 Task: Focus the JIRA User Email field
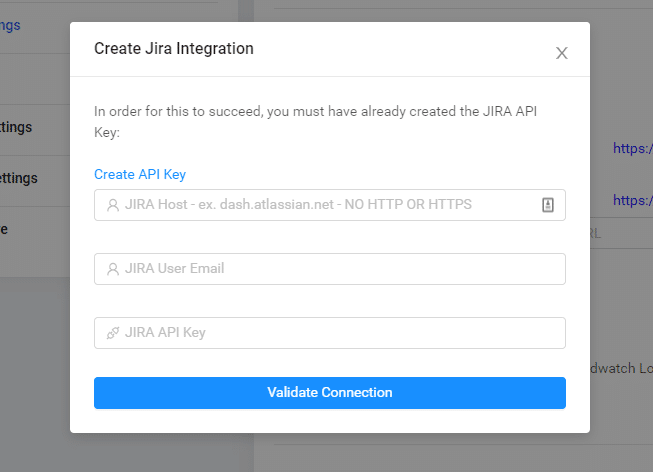[329, 269]
